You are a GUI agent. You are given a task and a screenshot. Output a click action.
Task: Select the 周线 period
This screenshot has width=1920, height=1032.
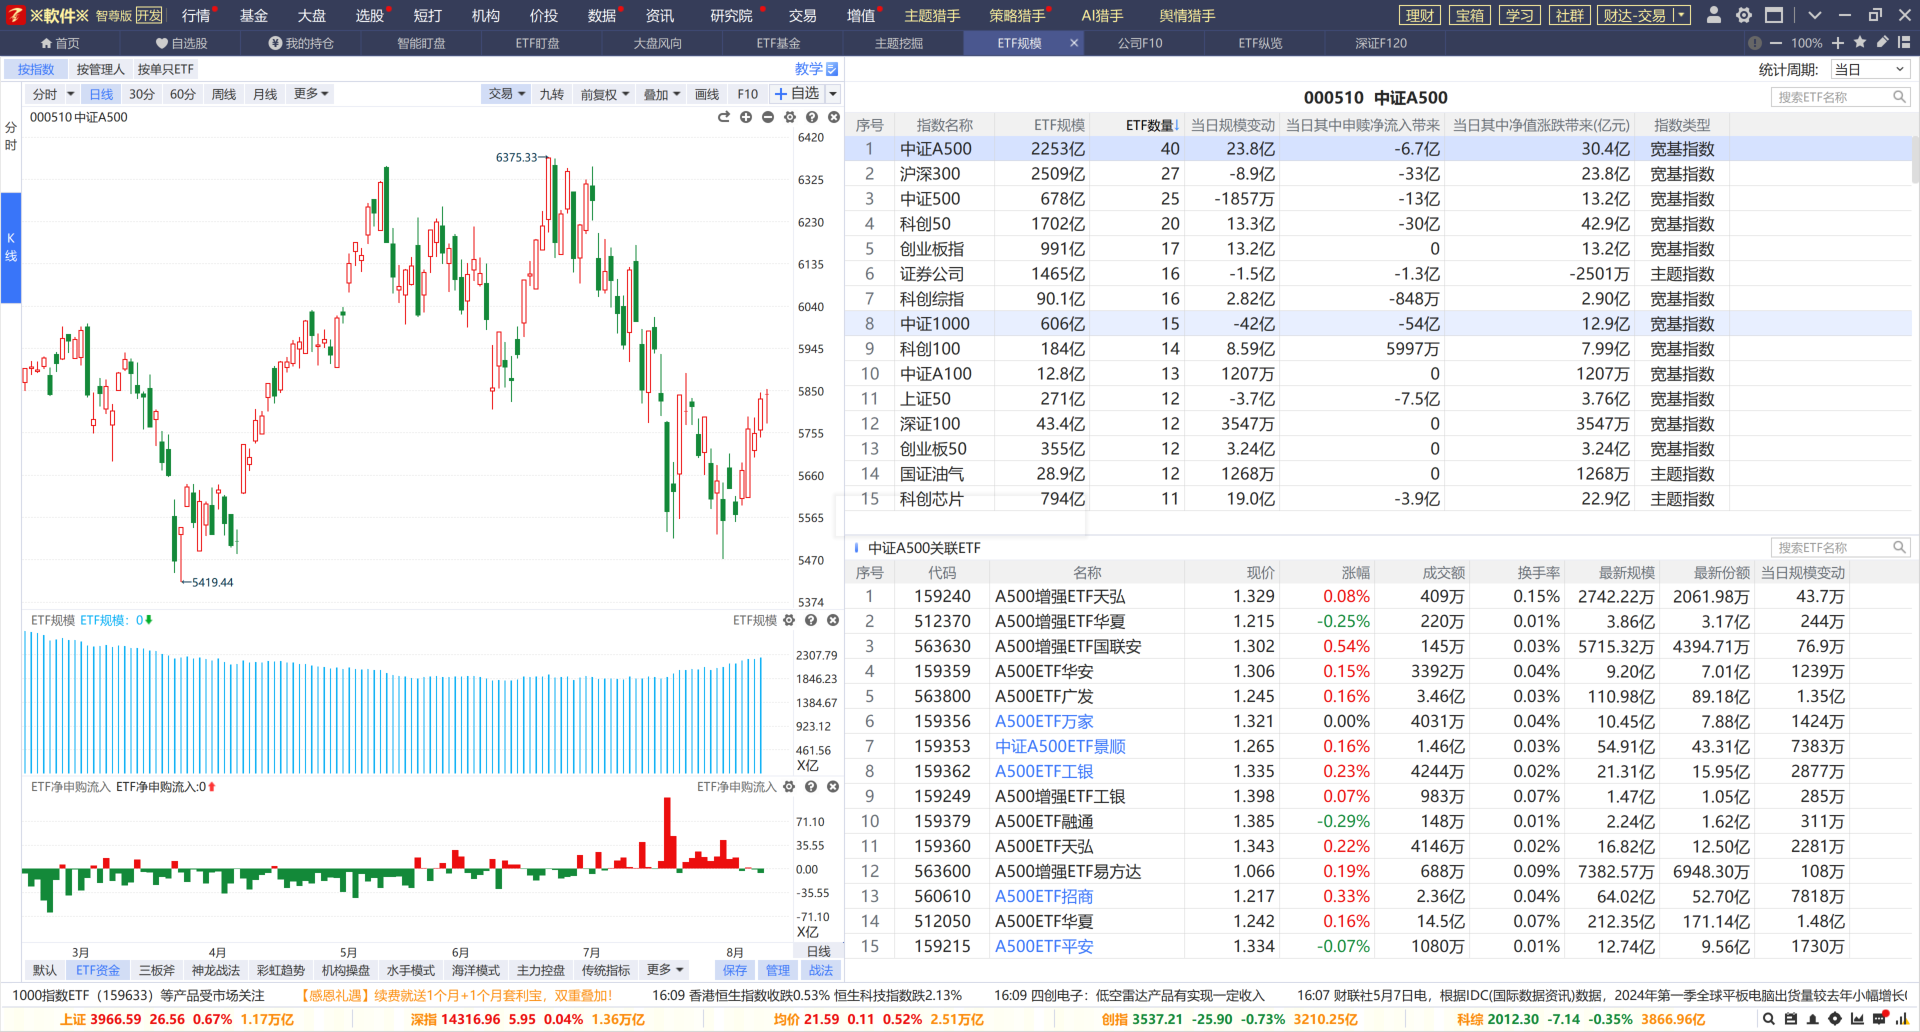(224, 94)
